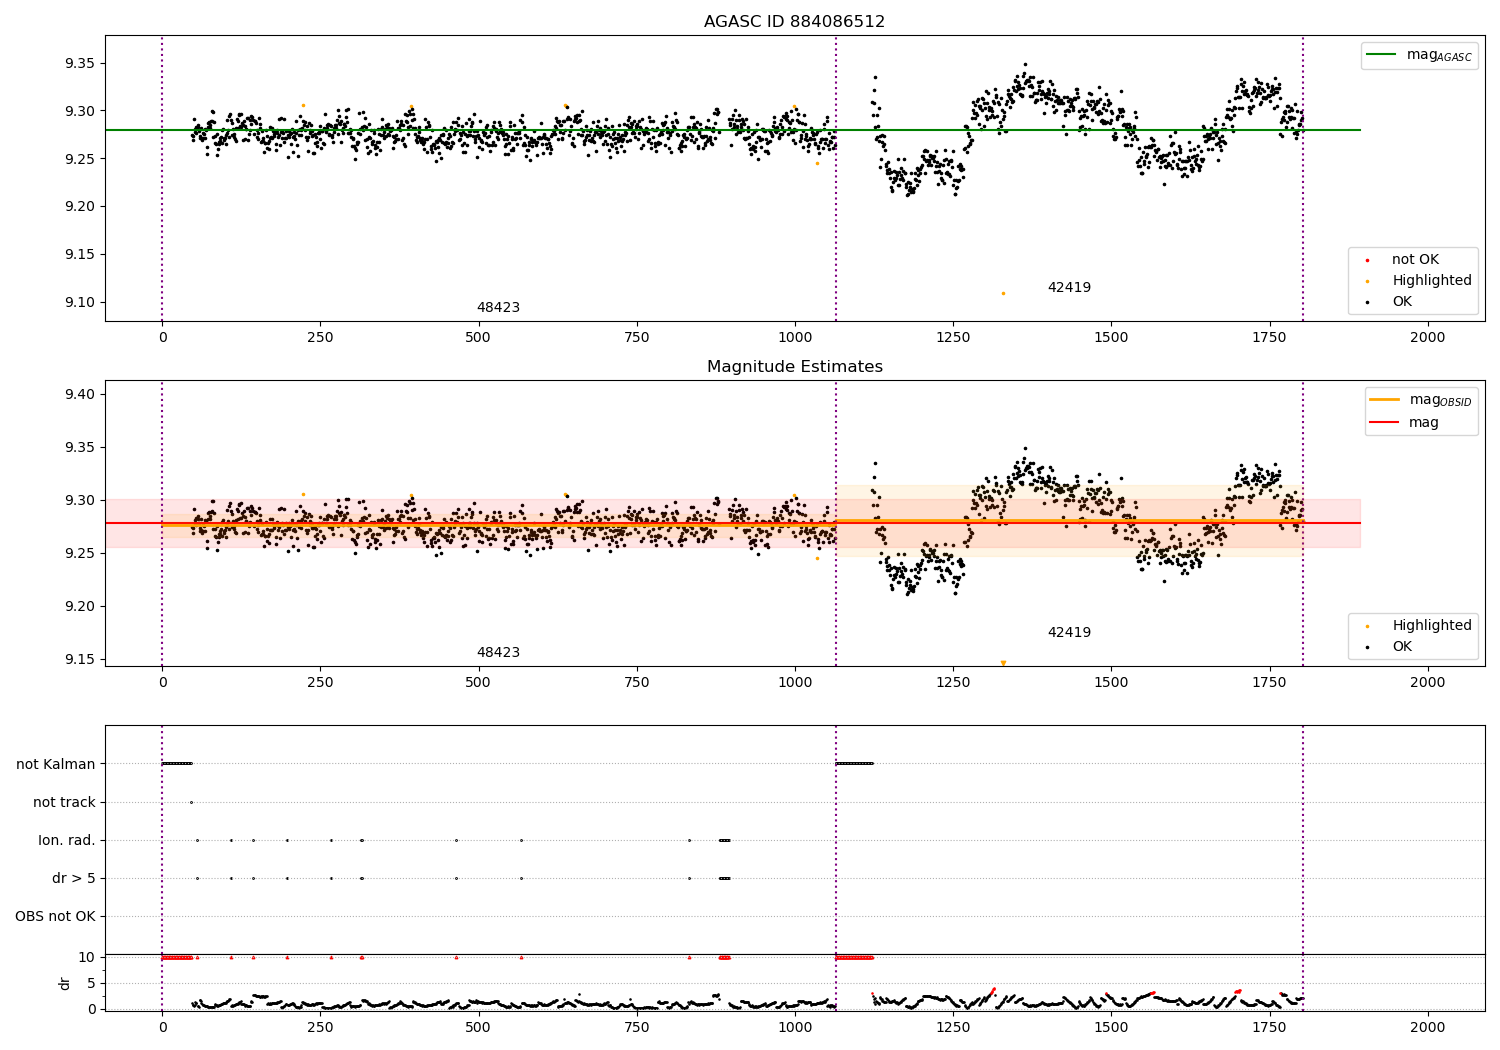Screen dimensions: 1500x1050
Task: Click x-axis tick '750' under Magnitude Estimates plot
Action: [x=636, y=683]
